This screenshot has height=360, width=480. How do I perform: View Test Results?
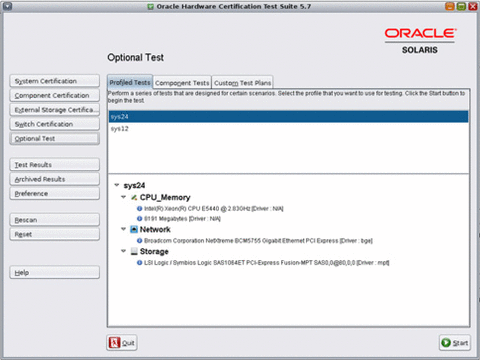(55, 165)
